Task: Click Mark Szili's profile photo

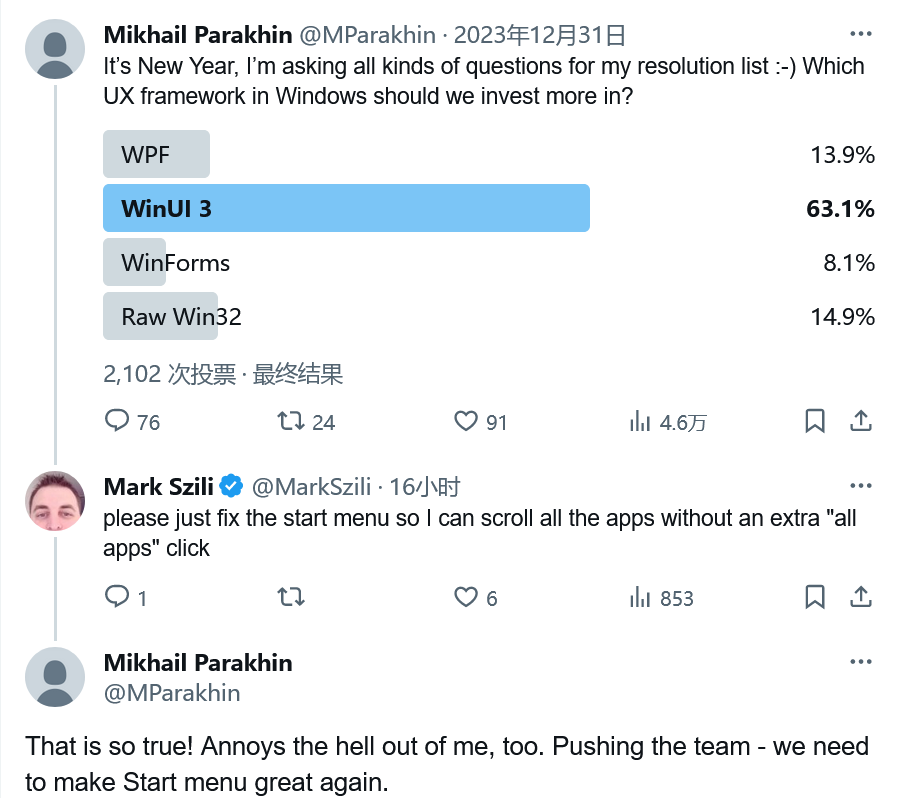Action: (55, 501)
